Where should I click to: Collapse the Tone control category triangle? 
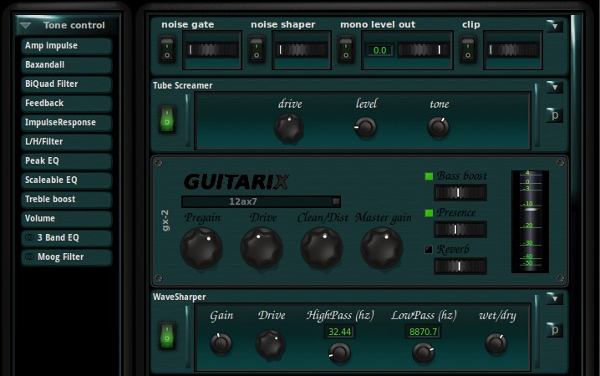coord(26,25)
